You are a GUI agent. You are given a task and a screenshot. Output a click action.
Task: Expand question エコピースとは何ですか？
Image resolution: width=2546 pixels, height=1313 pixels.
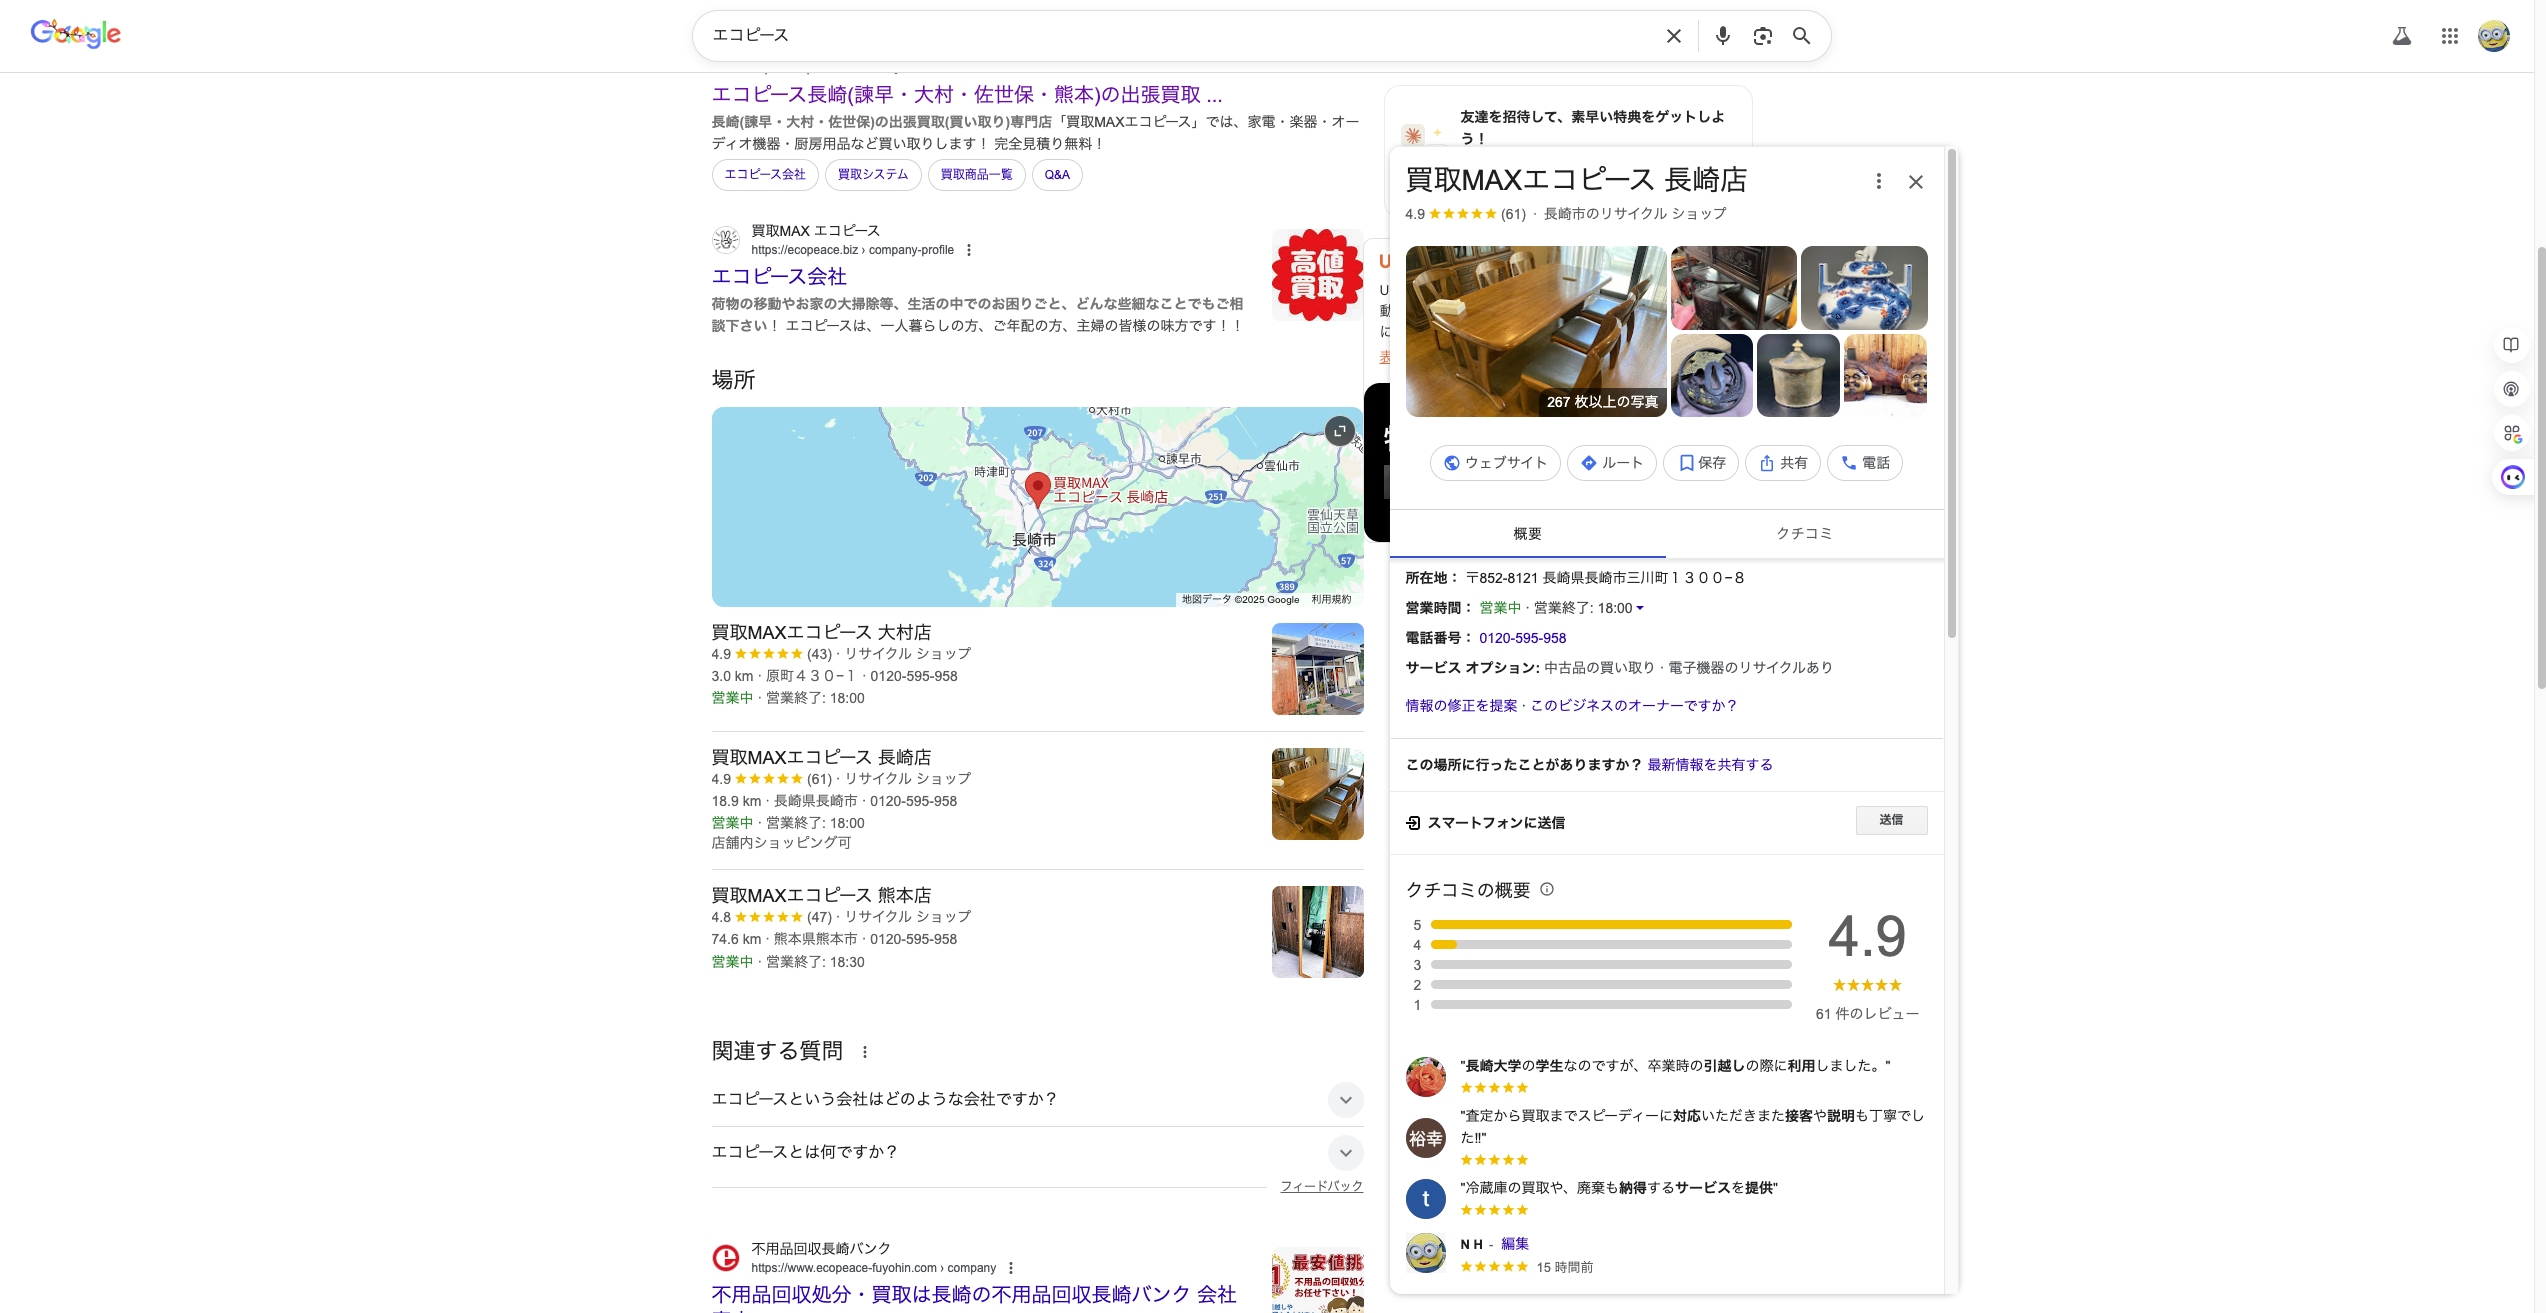pyautogui.click(x=1345, y=1152)
